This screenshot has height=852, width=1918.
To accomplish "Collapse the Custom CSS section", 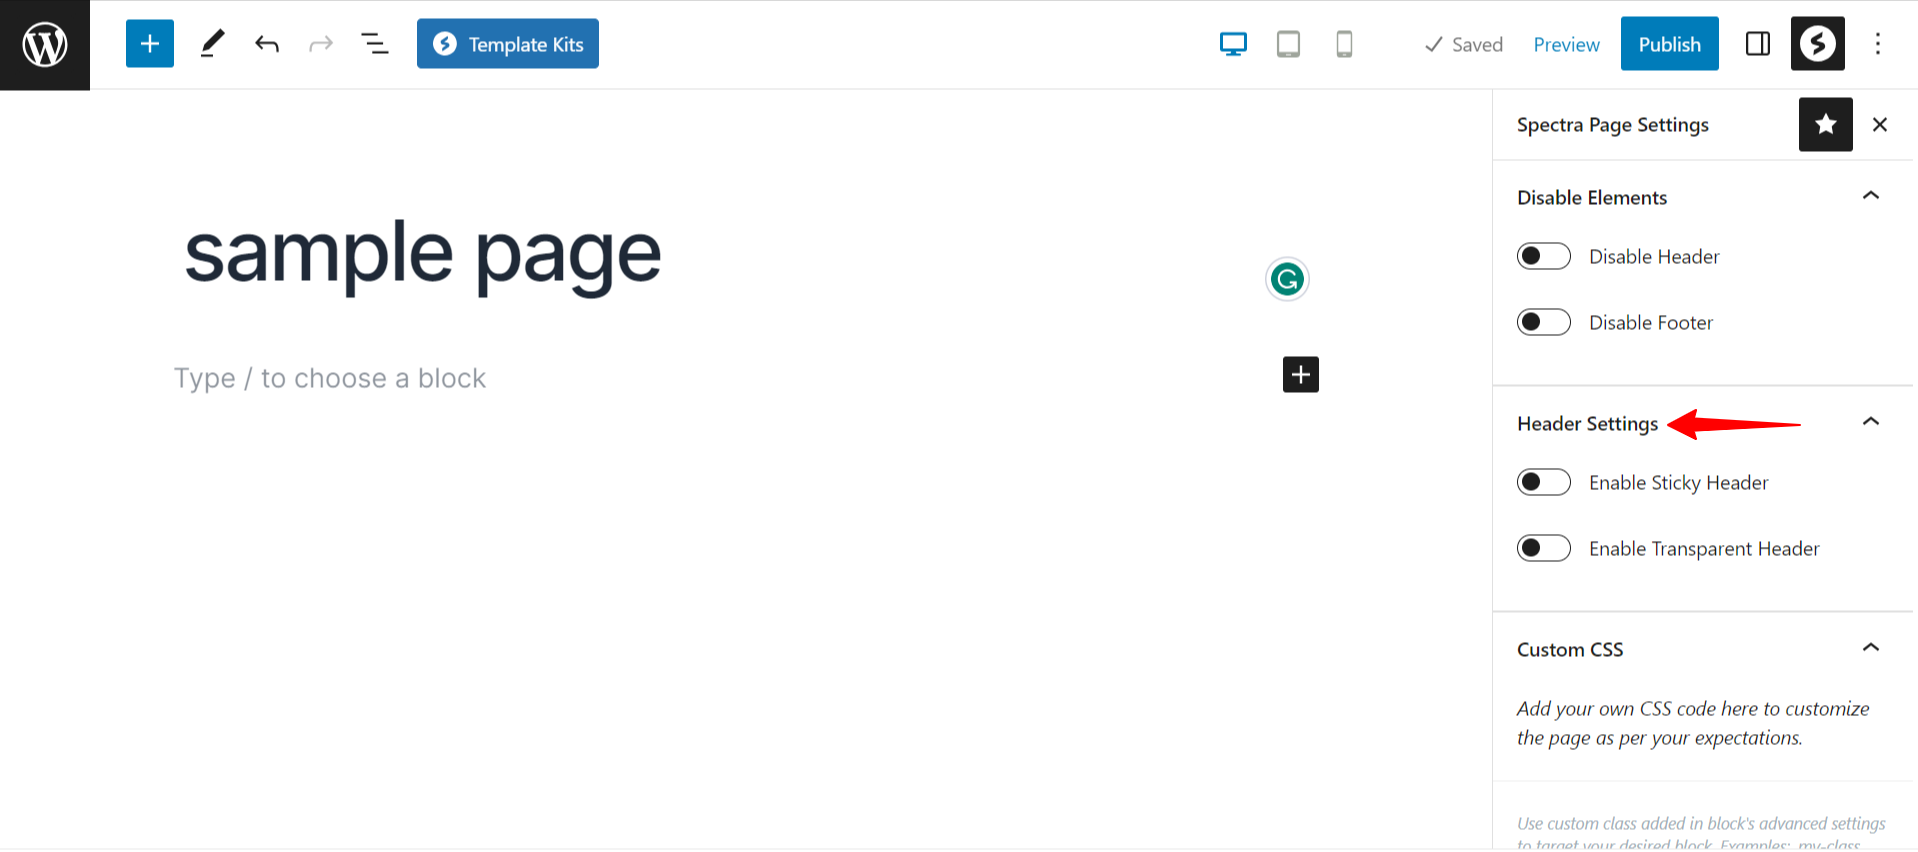I will [x=1870, y=648].
